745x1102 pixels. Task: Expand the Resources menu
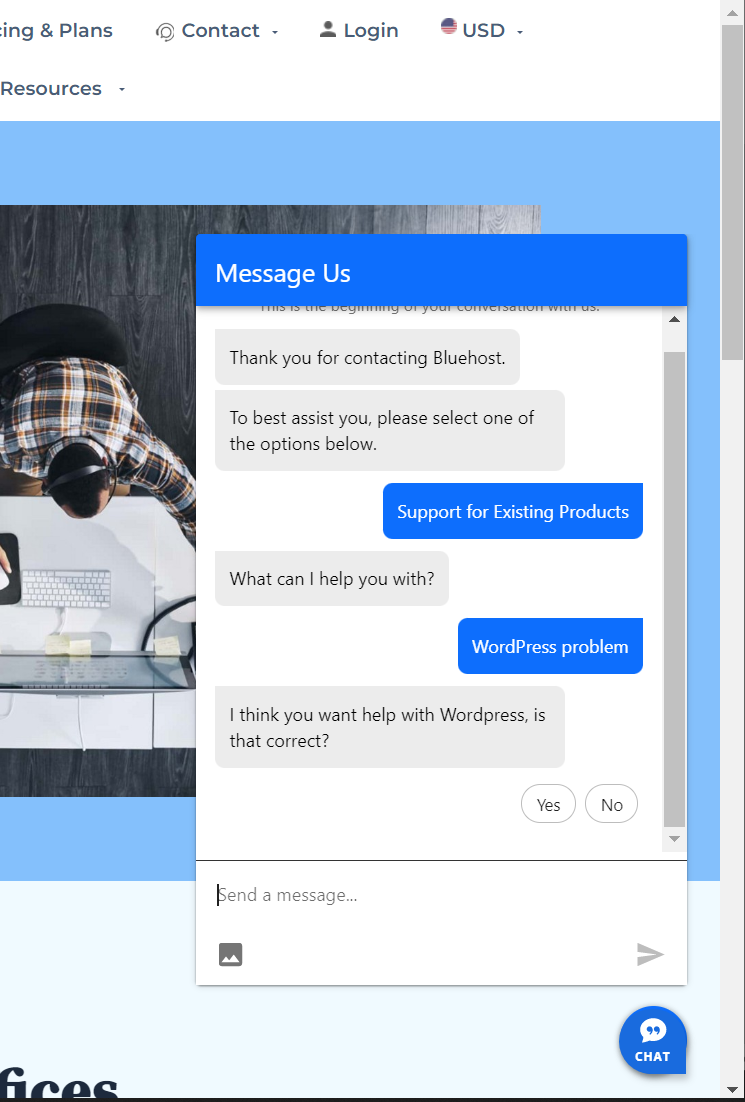pos(62,89)
